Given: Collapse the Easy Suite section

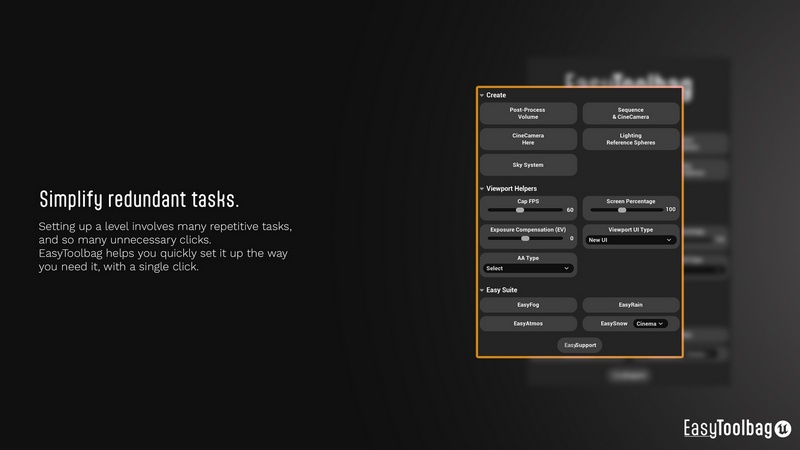Looking at the screenshot, I should point(481,290).
